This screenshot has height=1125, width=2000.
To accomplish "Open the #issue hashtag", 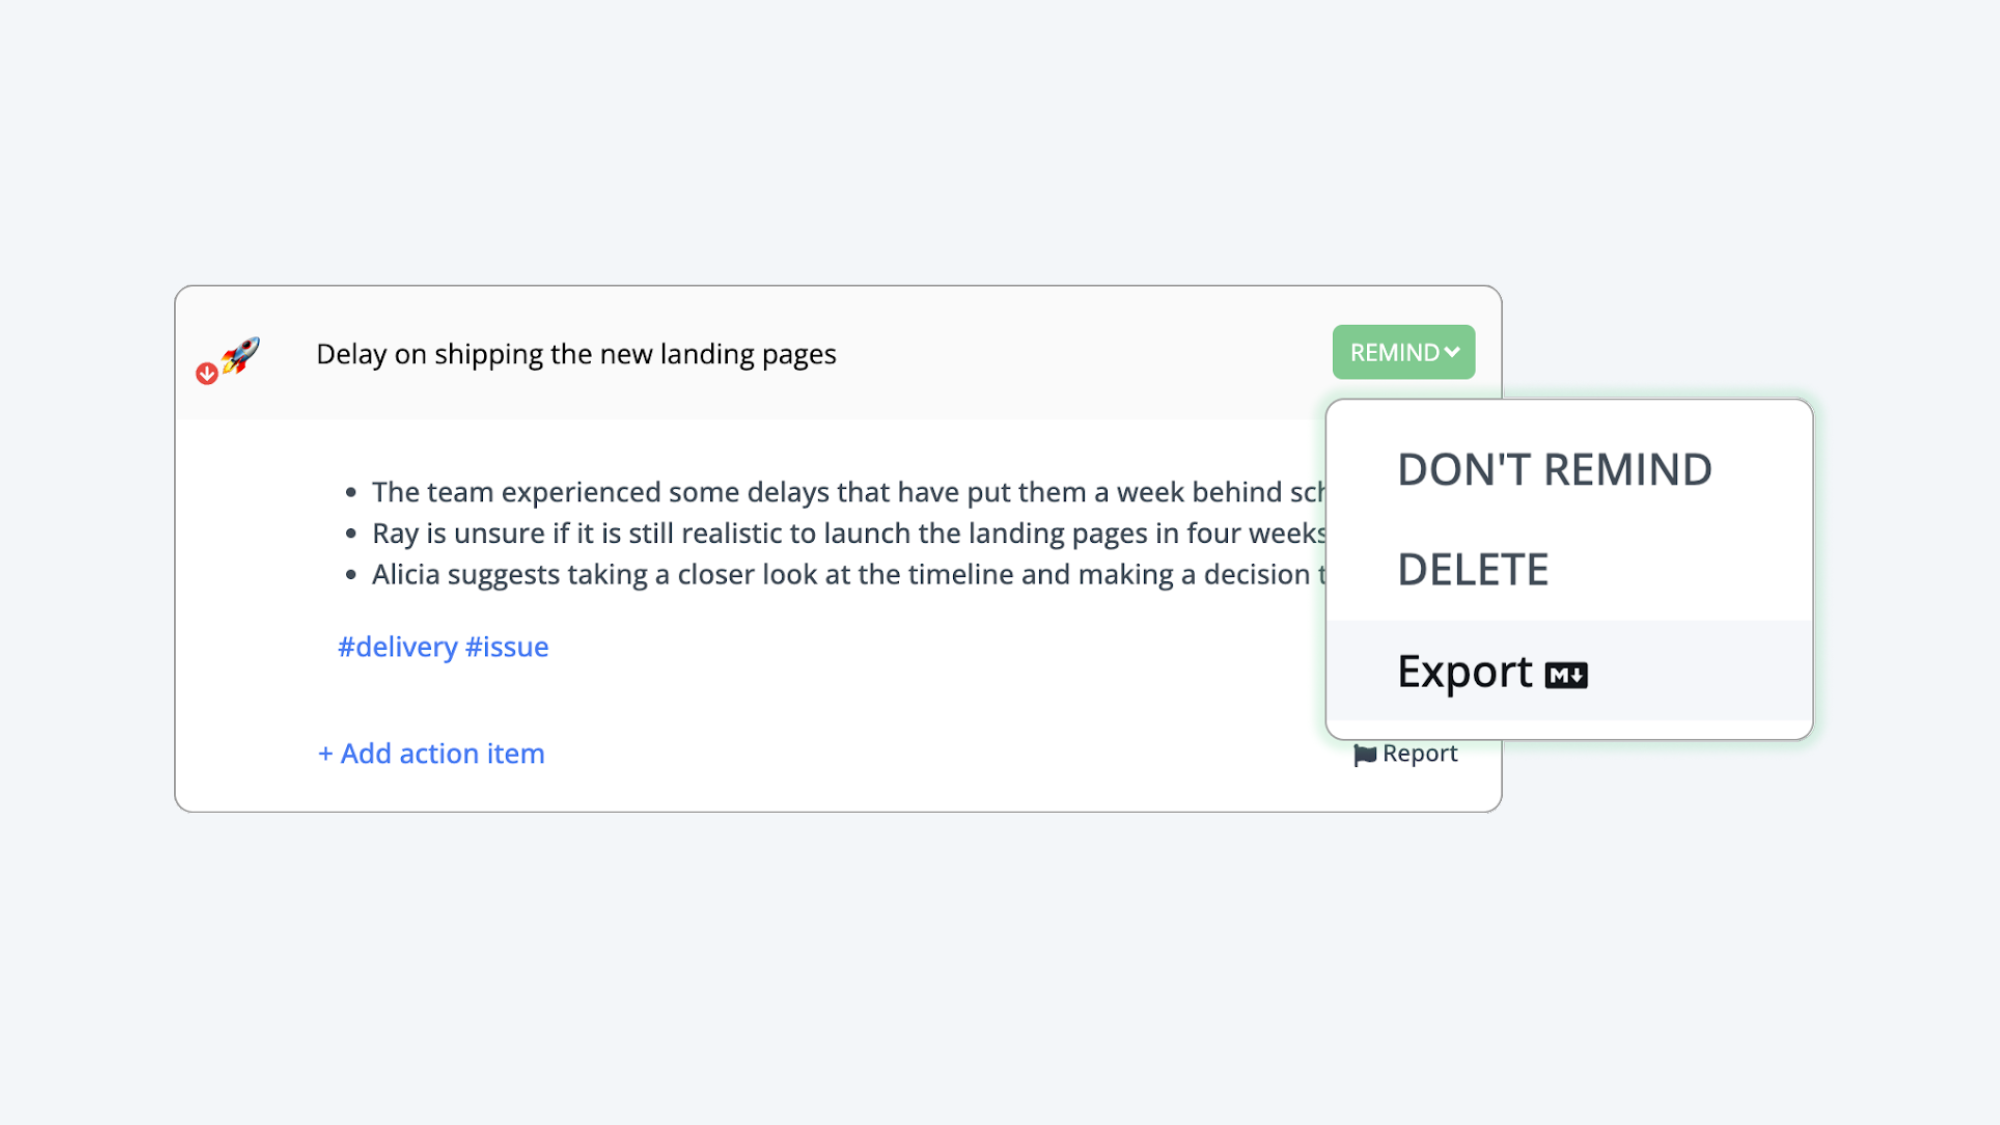I will 507,647.
